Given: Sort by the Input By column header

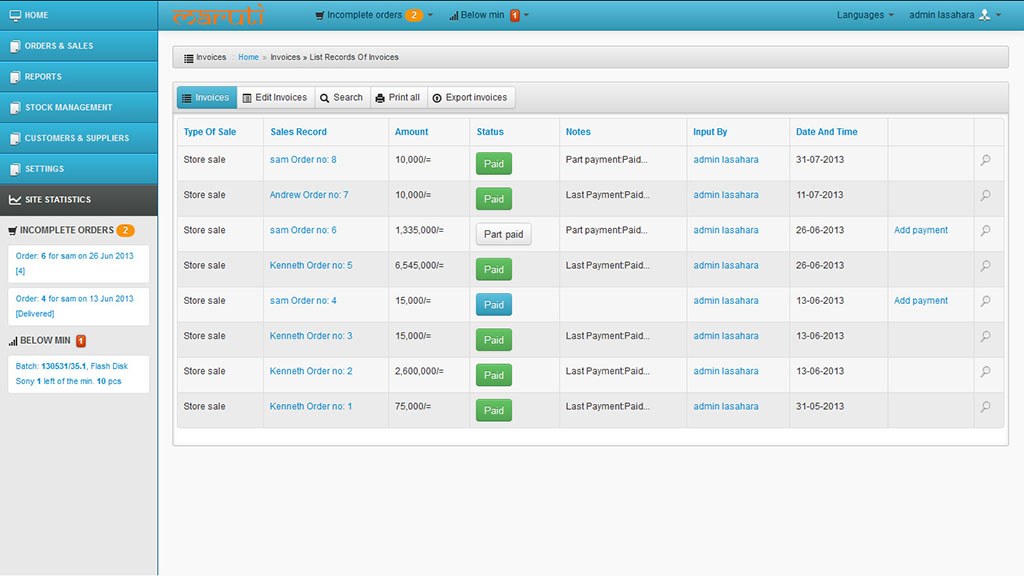Looking at the screenshot, I should click(710, 132).
